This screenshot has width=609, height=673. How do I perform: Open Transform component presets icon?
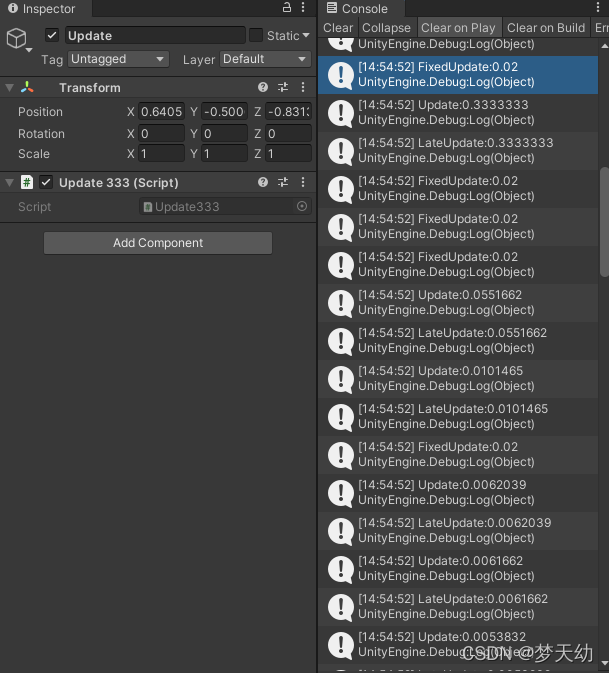(x=283, y=88)
